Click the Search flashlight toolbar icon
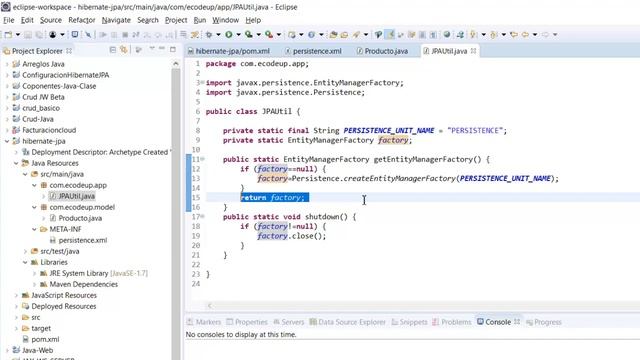The image size is (640, 360). coord(356,35)
